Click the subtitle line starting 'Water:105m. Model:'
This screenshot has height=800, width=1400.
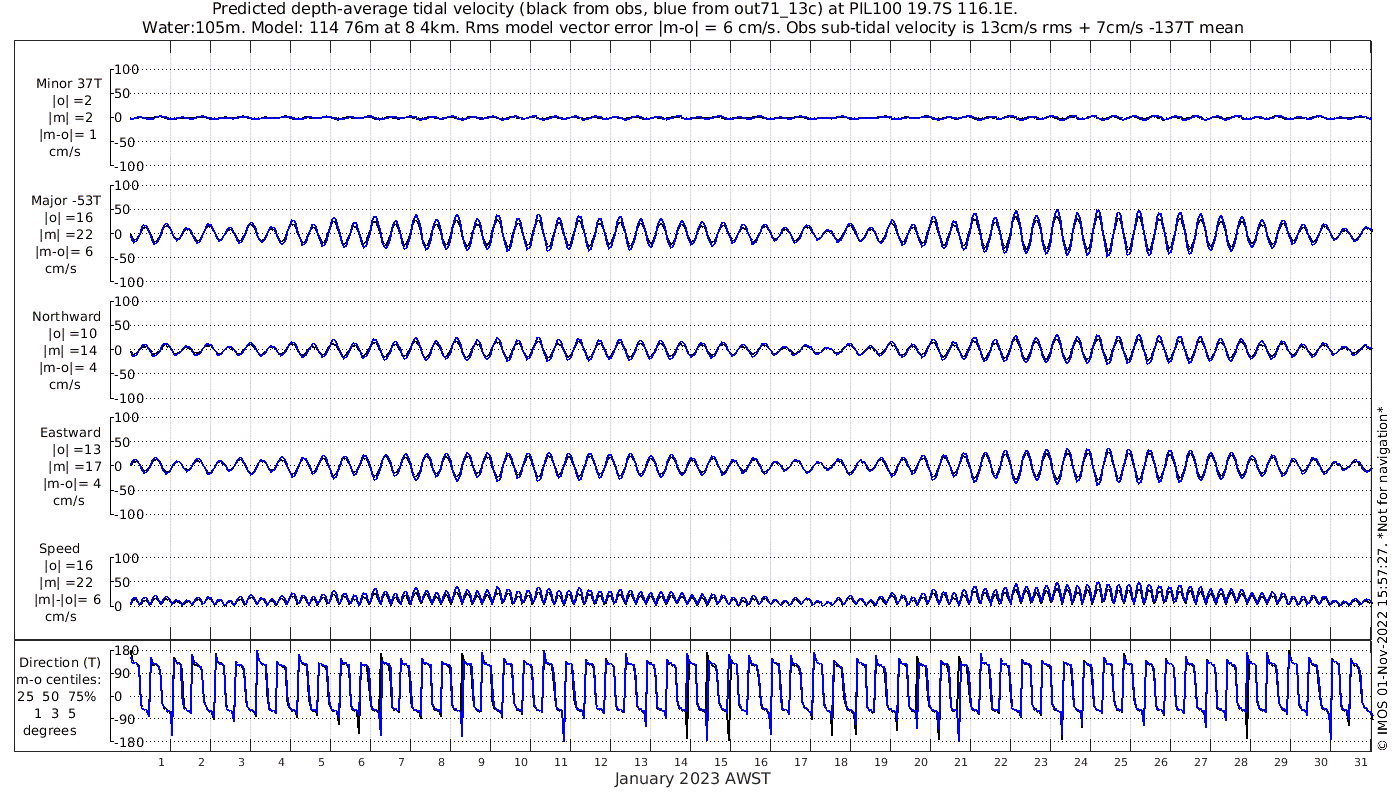[694, 28]
